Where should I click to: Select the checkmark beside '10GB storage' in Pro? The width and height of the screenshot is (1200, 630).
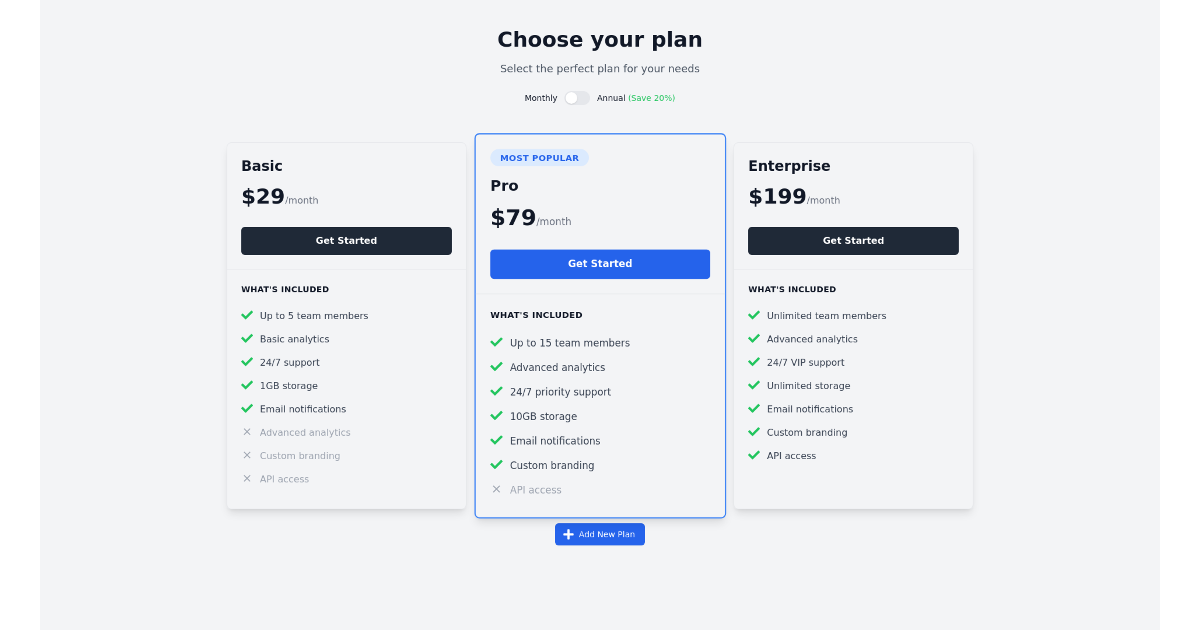pos(497,416)
